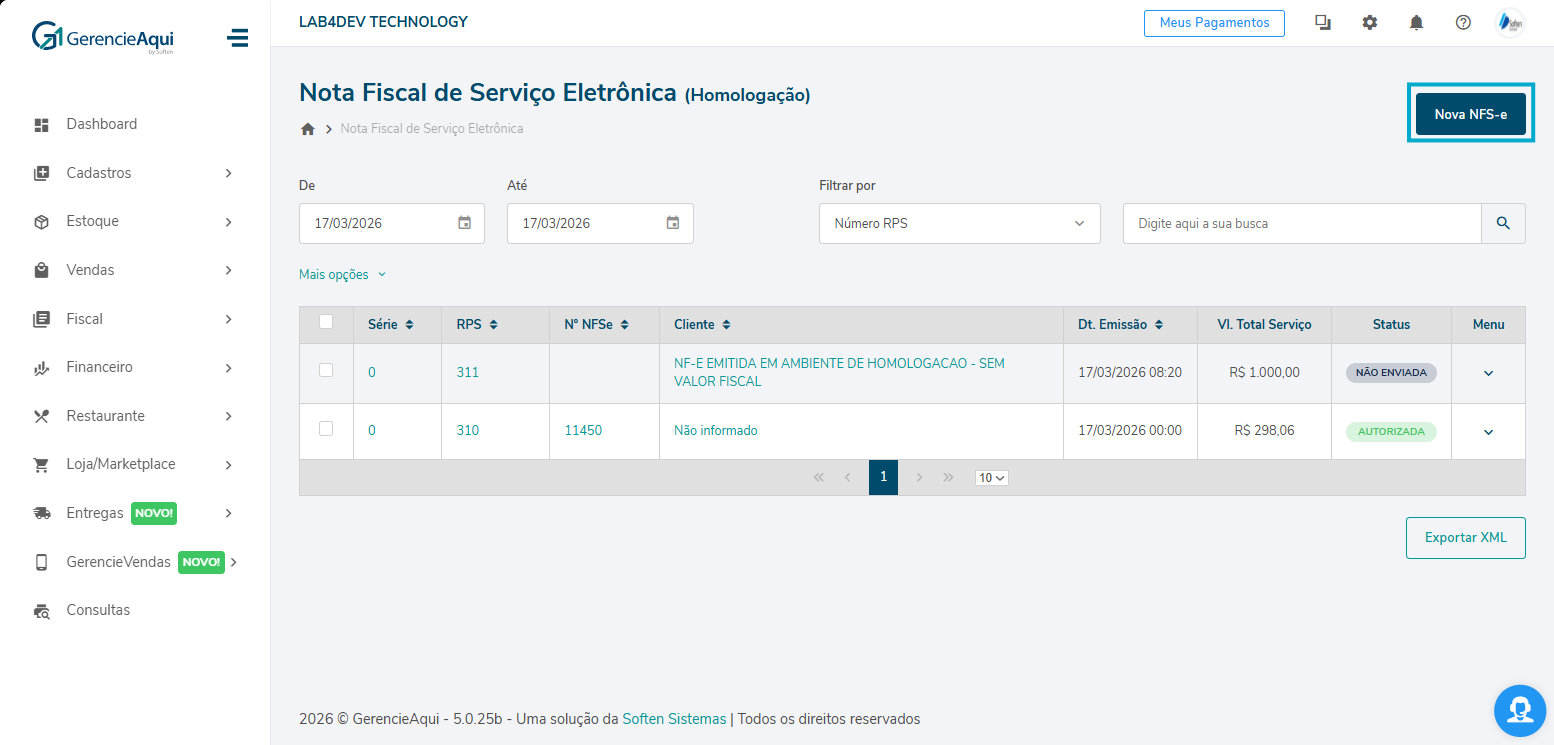Open the support chat bubble
The width and height of the screenshot is (1554, 745).
1519,710
